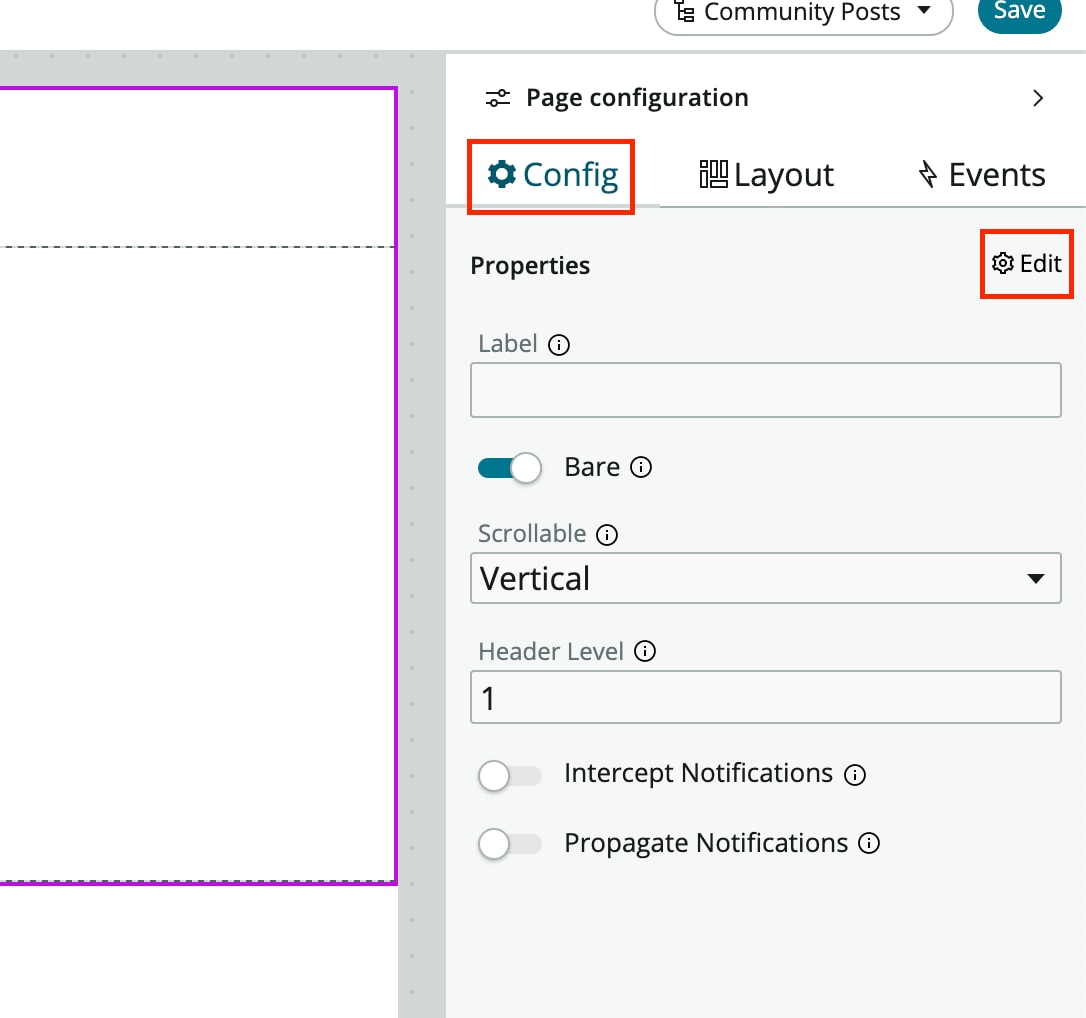Viewport: 1086px width, 1018px height.
Task: Enable Intercept Notifications
Action: coord(510,775)
